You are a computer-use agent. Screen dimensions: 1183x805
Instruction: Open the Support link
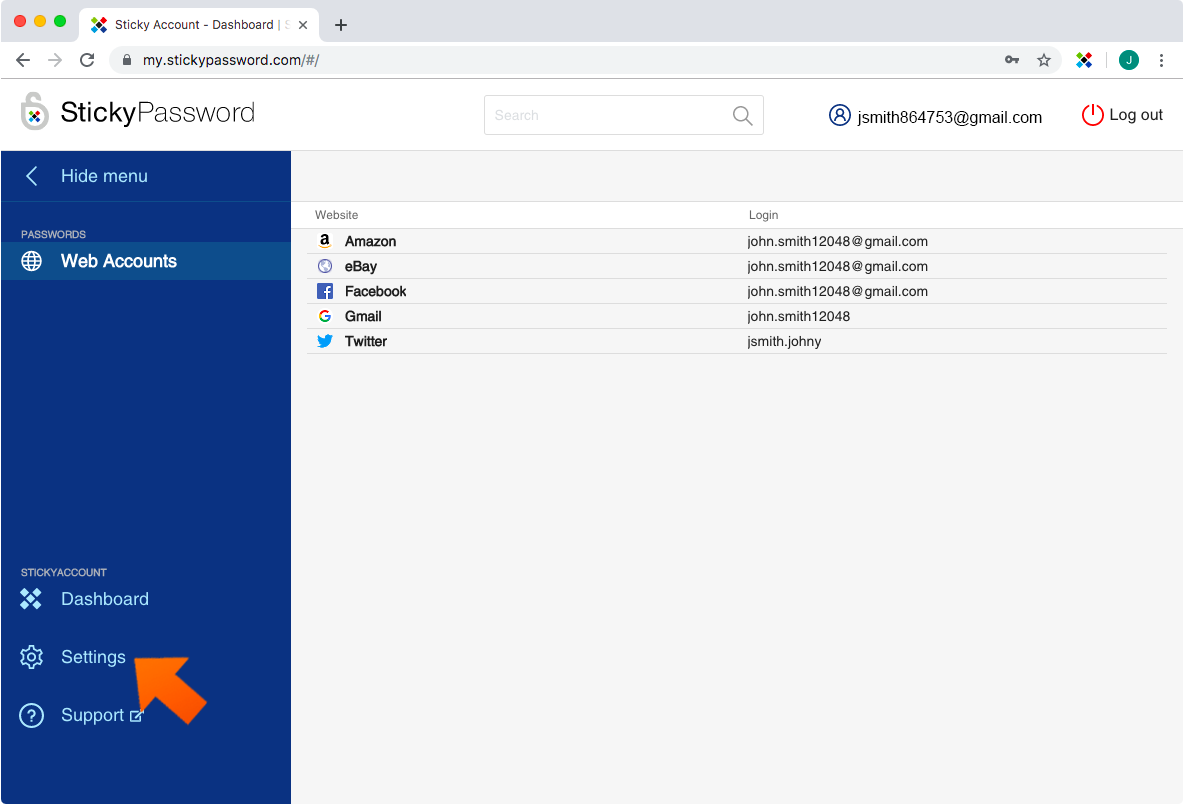[92, 715]
